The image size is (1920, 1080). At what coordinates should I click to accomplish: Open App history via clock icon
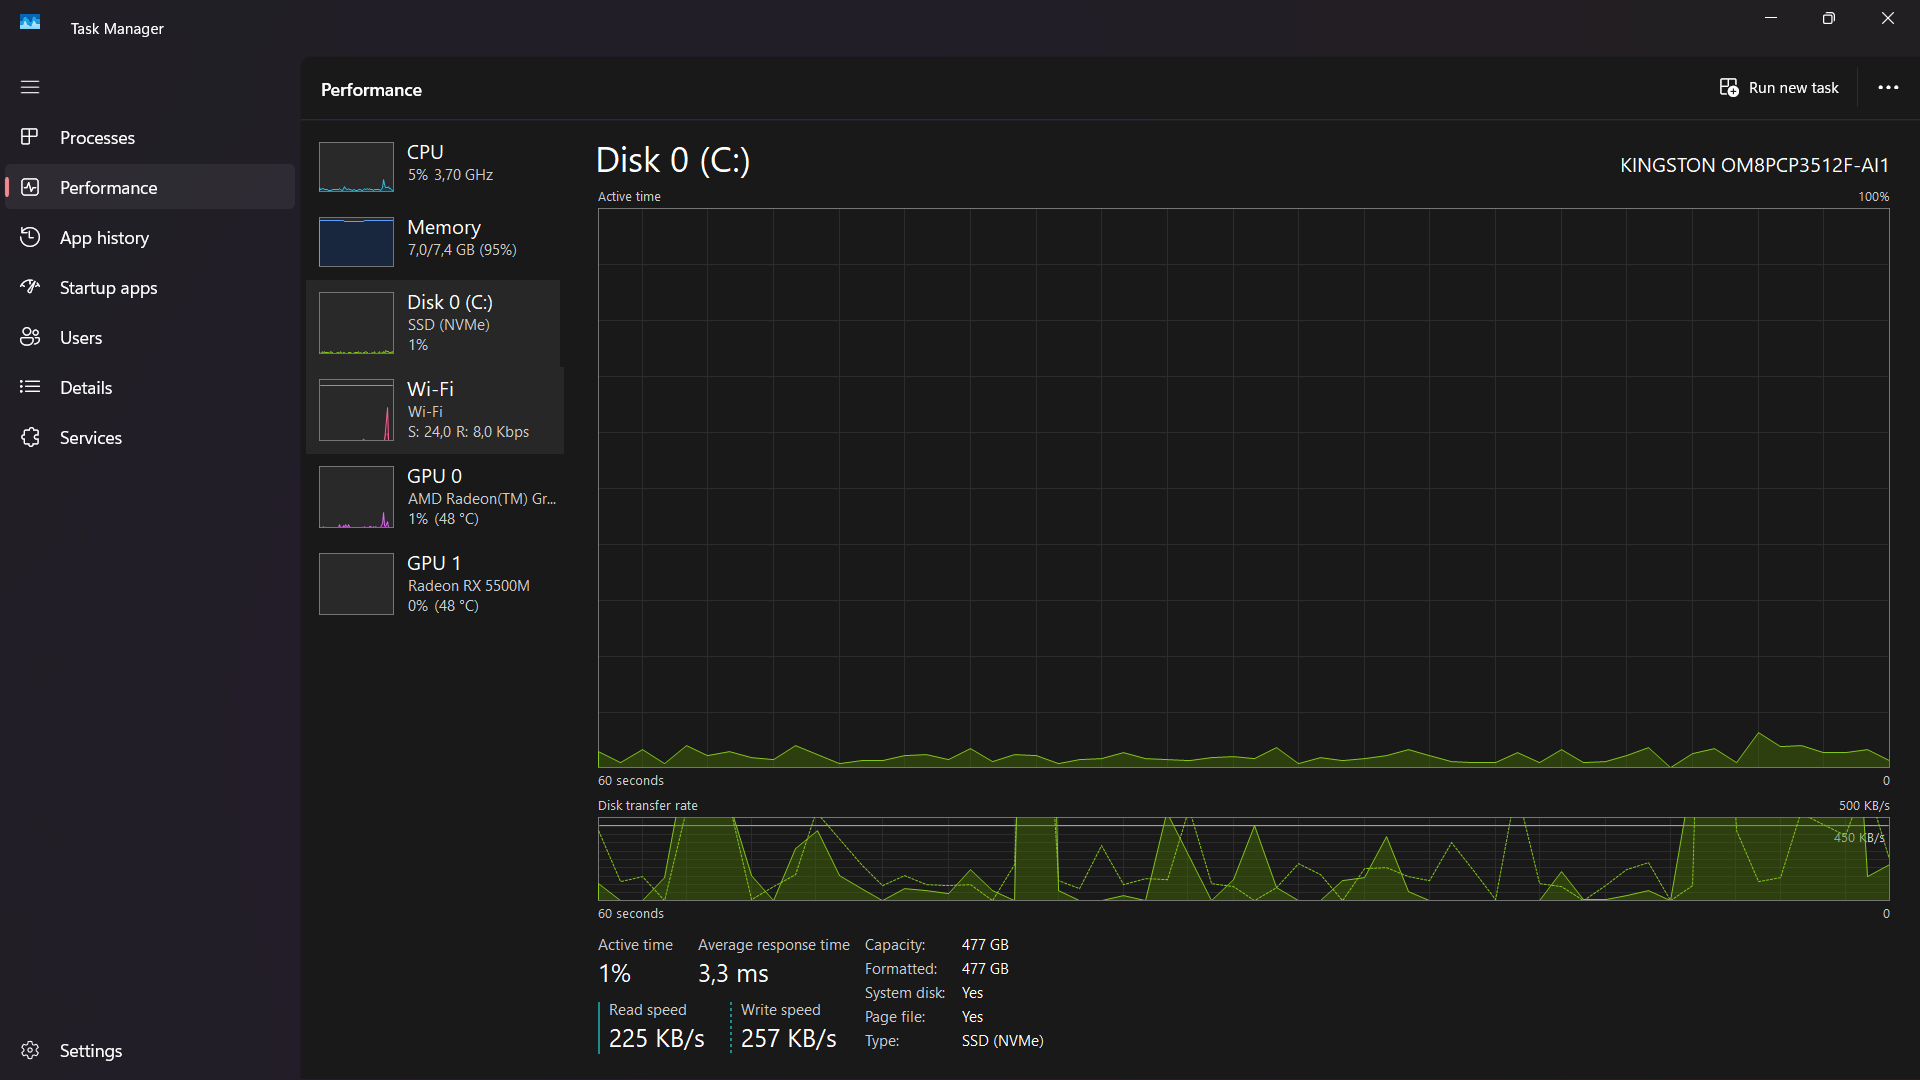30,237
